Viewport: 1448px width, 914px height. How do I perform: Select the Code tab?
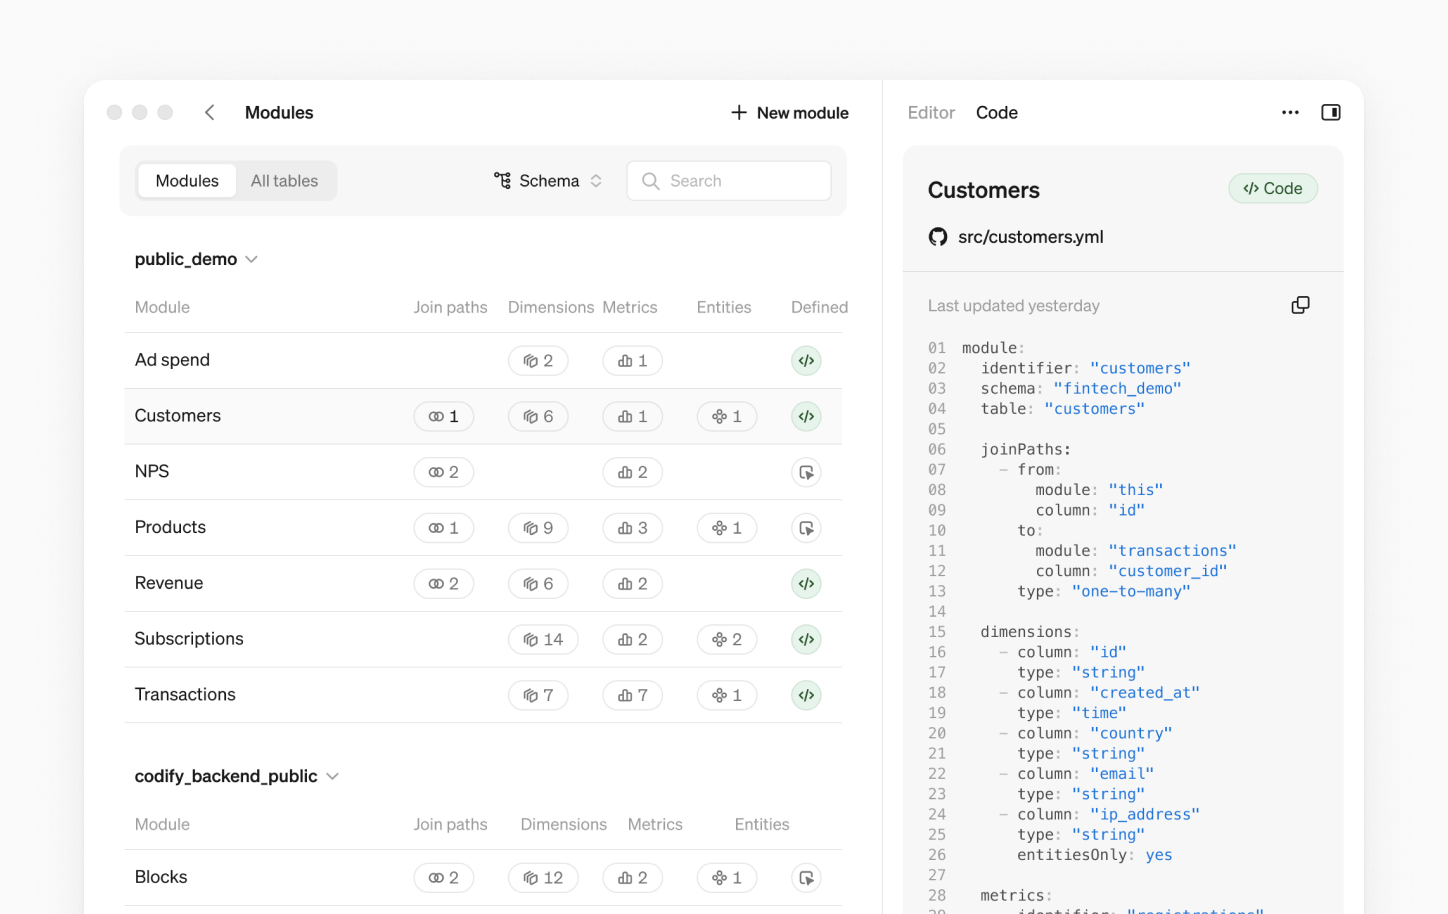(996, 113)
